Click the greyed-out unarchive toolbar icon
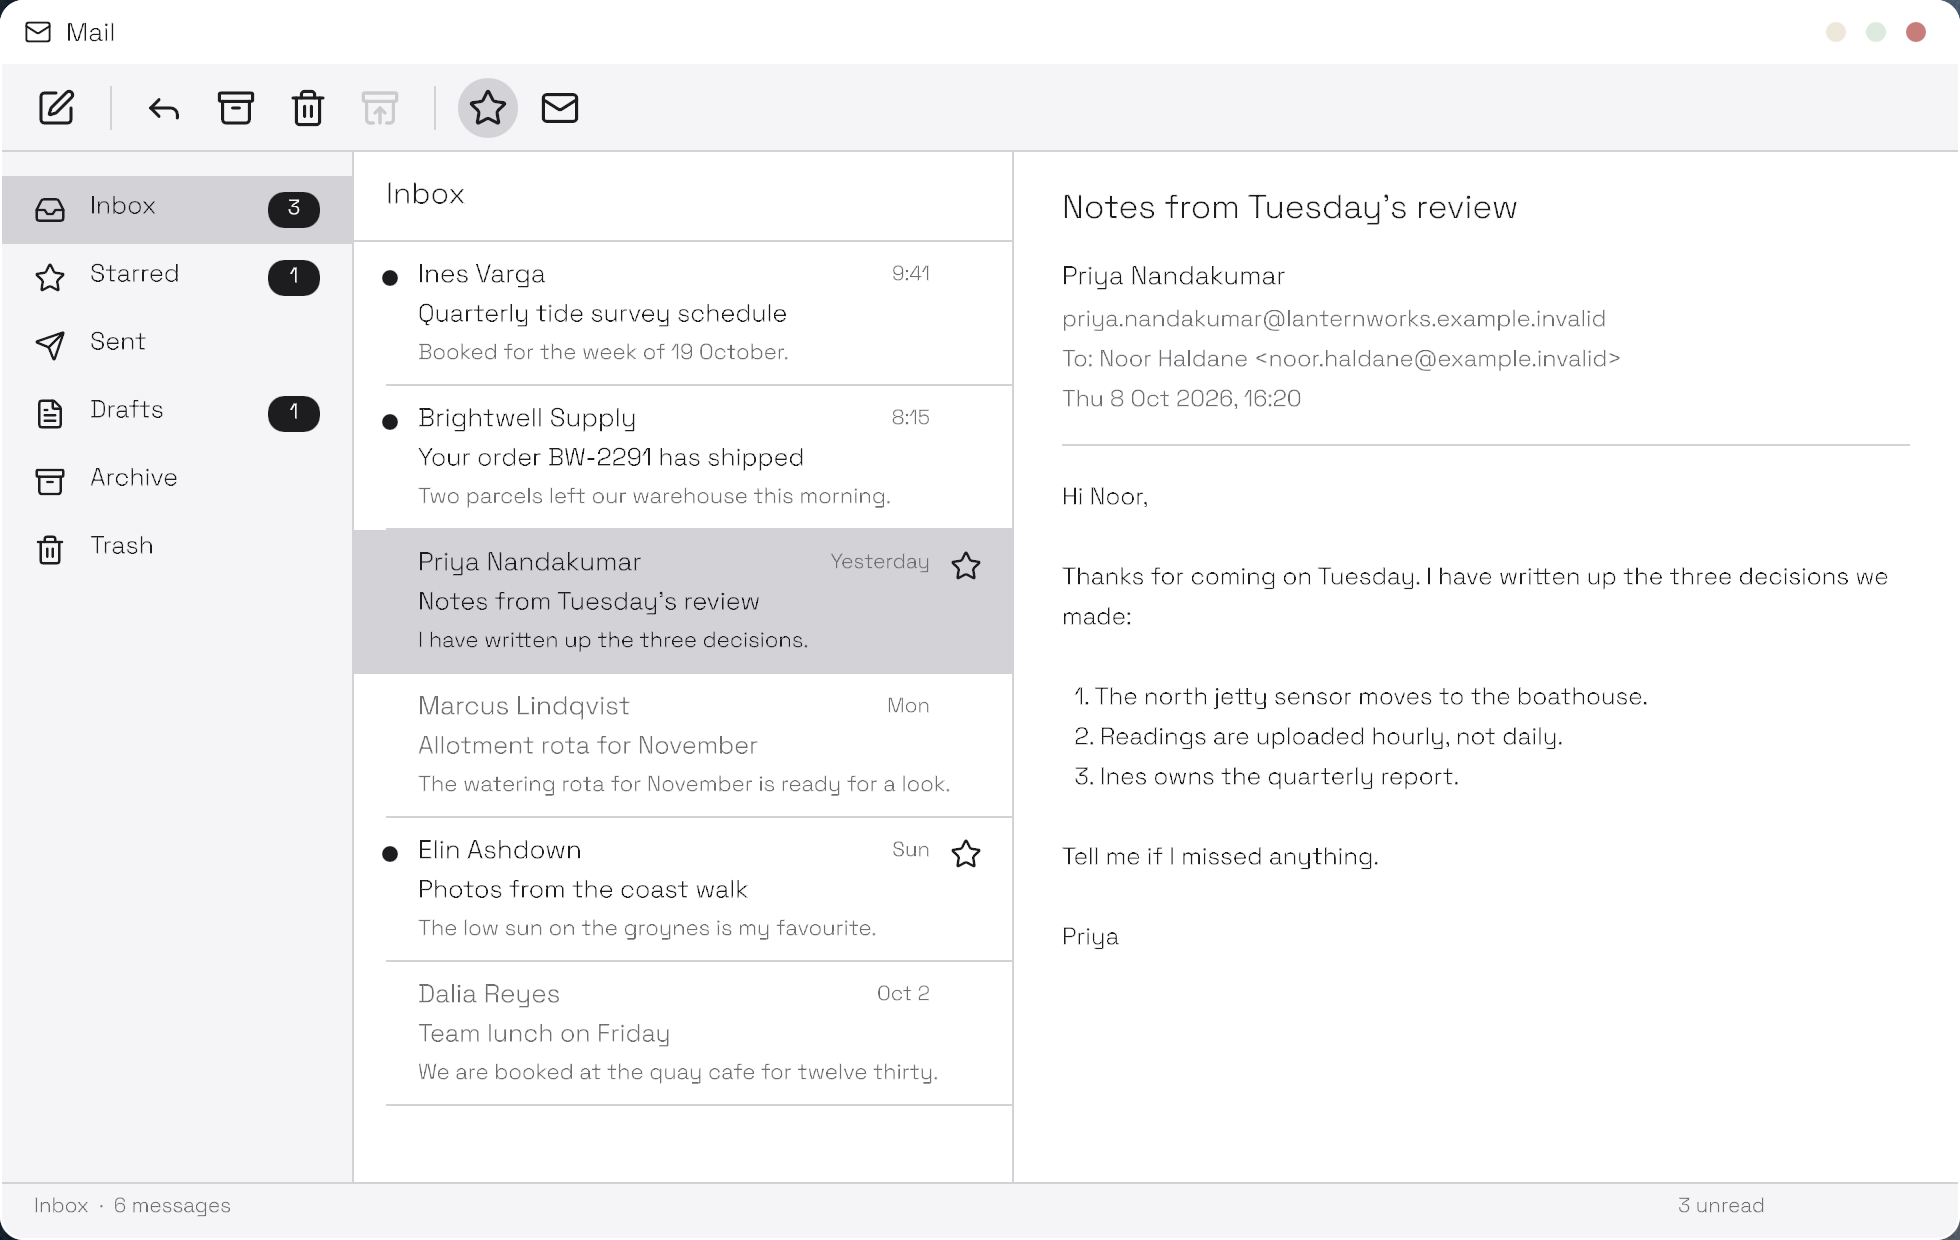Viewport: 1960px width, 1240px height. click(x=380, y=108)
